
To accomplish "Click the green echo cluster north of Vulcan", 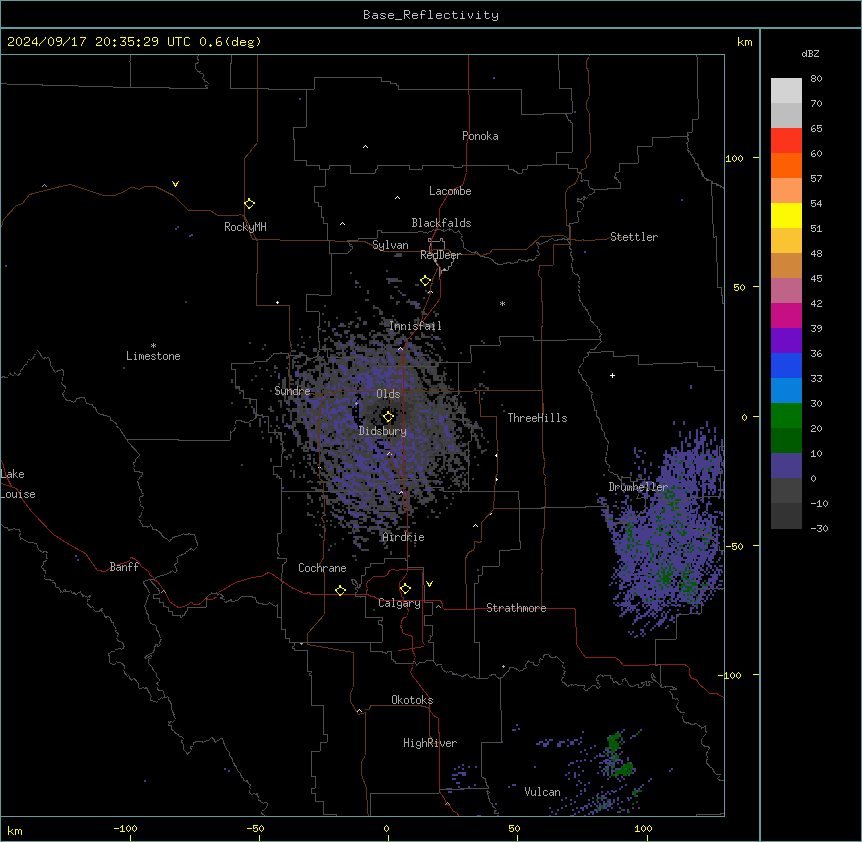I will pyautogui.click(x=619, y=754).
